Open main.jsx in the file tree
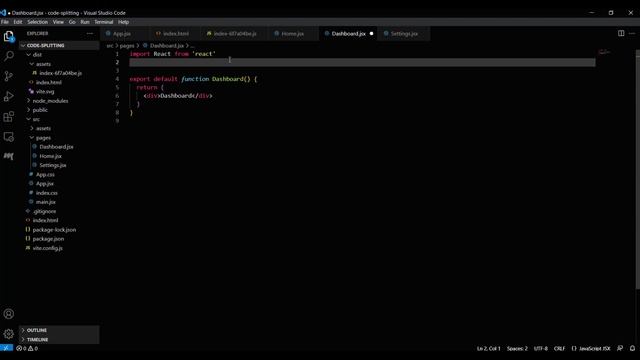 pos(46,202)
